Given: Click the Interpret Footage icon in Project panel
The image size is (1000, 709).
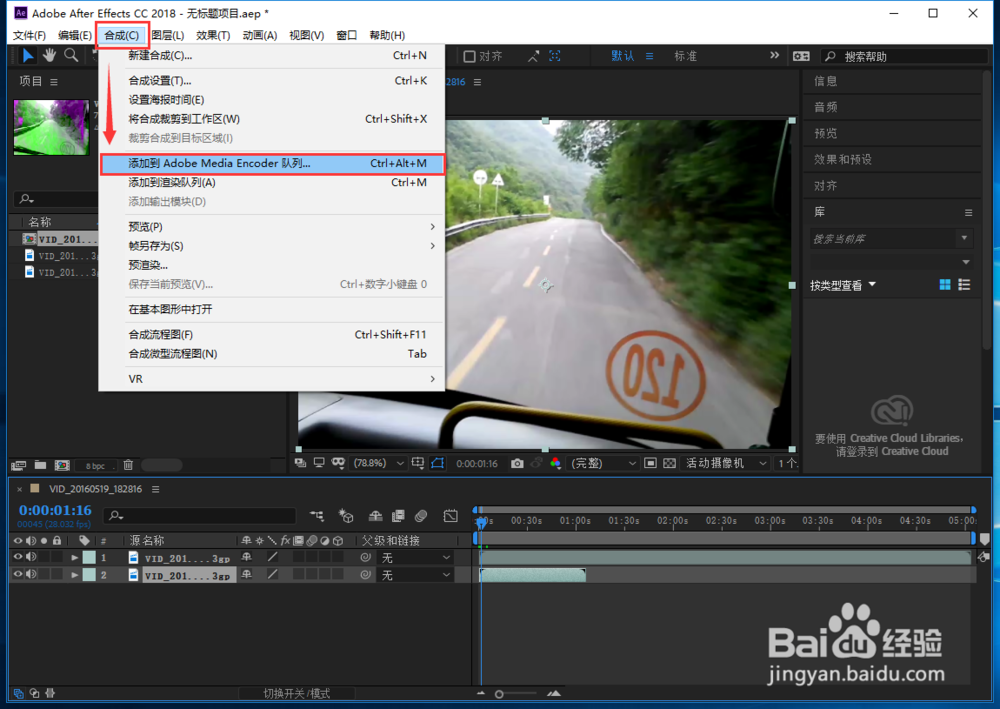Looking at the screenshot, I should coord(18,465).
